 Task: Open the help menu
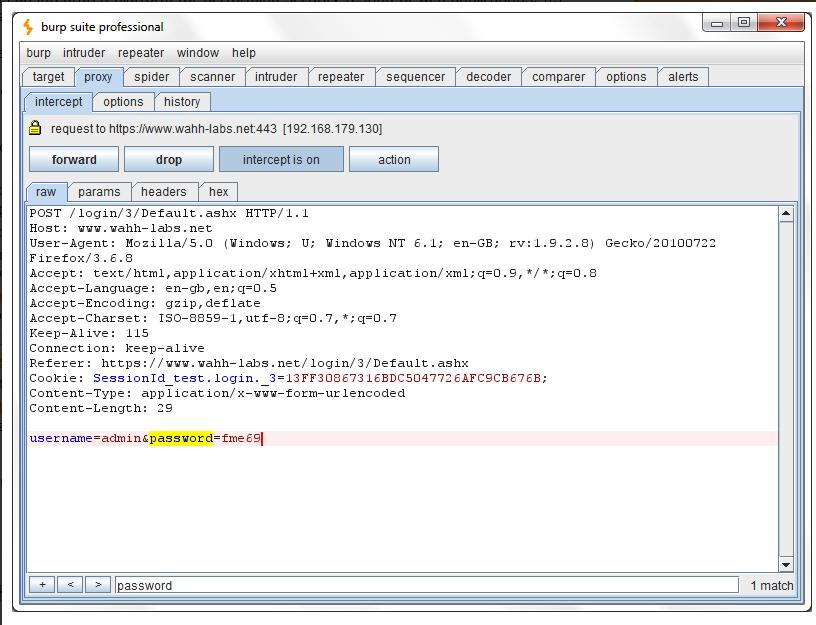tap(244, 53)
